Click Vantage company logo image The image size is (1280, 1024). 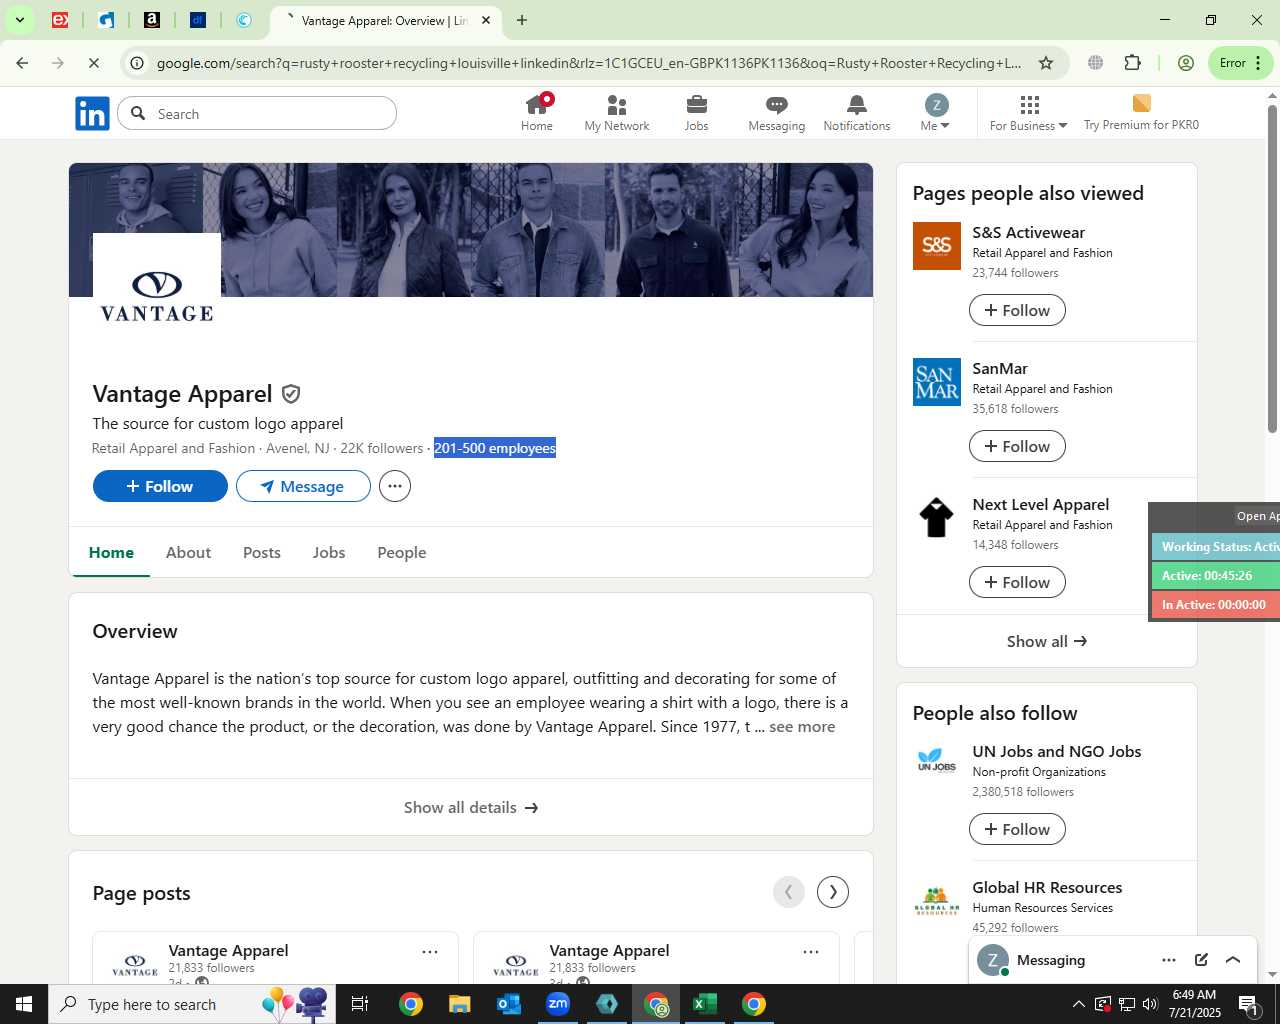157,297
